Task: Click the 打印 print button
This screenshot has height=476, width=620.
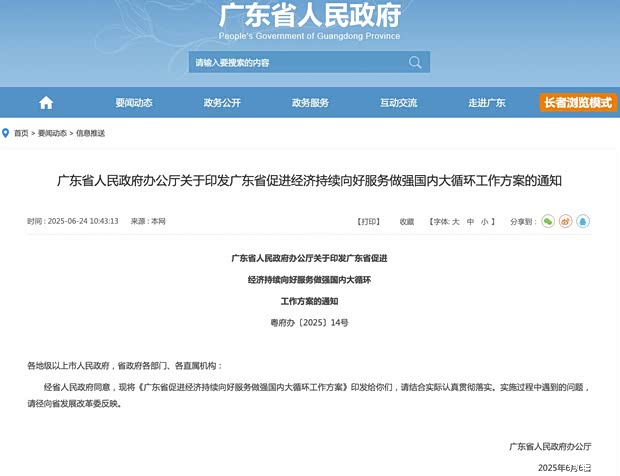Action: tap(369, 221)
